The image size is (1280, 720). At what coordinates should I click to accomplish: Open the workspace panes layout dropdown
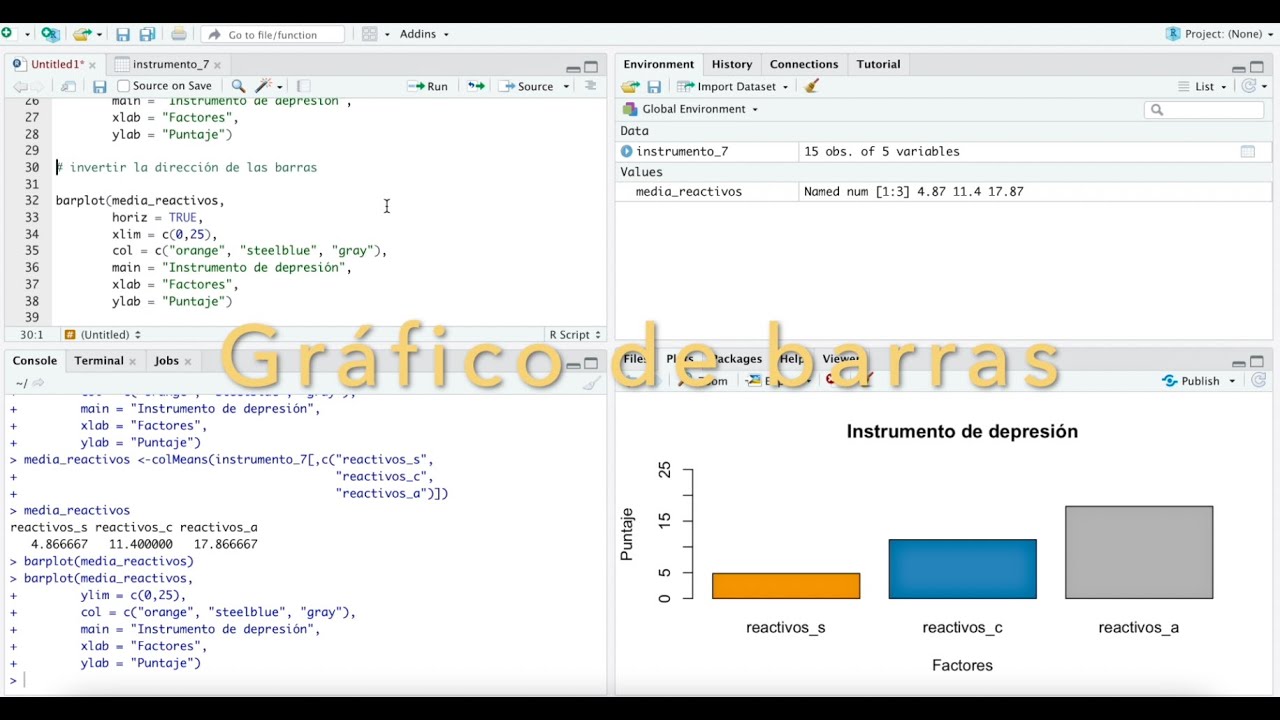pos(375,34)
